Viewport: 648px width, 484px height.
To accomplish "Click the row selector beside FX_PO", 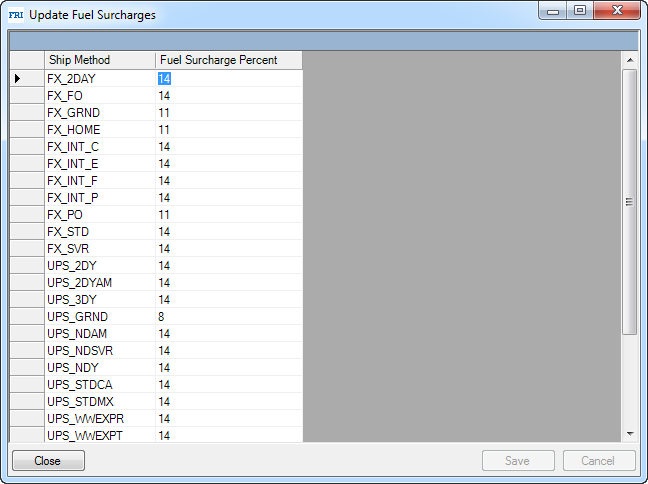I will [x=27, y=214].
